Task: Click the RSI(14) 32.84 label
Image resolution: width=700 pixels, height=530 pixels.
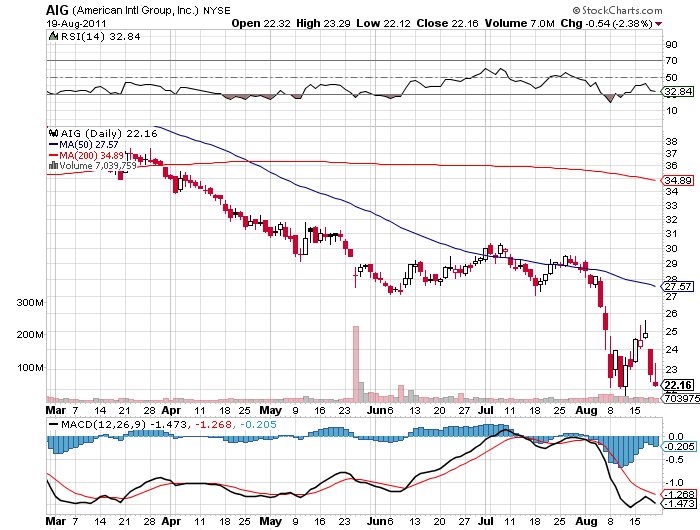Action: point(100,37)
